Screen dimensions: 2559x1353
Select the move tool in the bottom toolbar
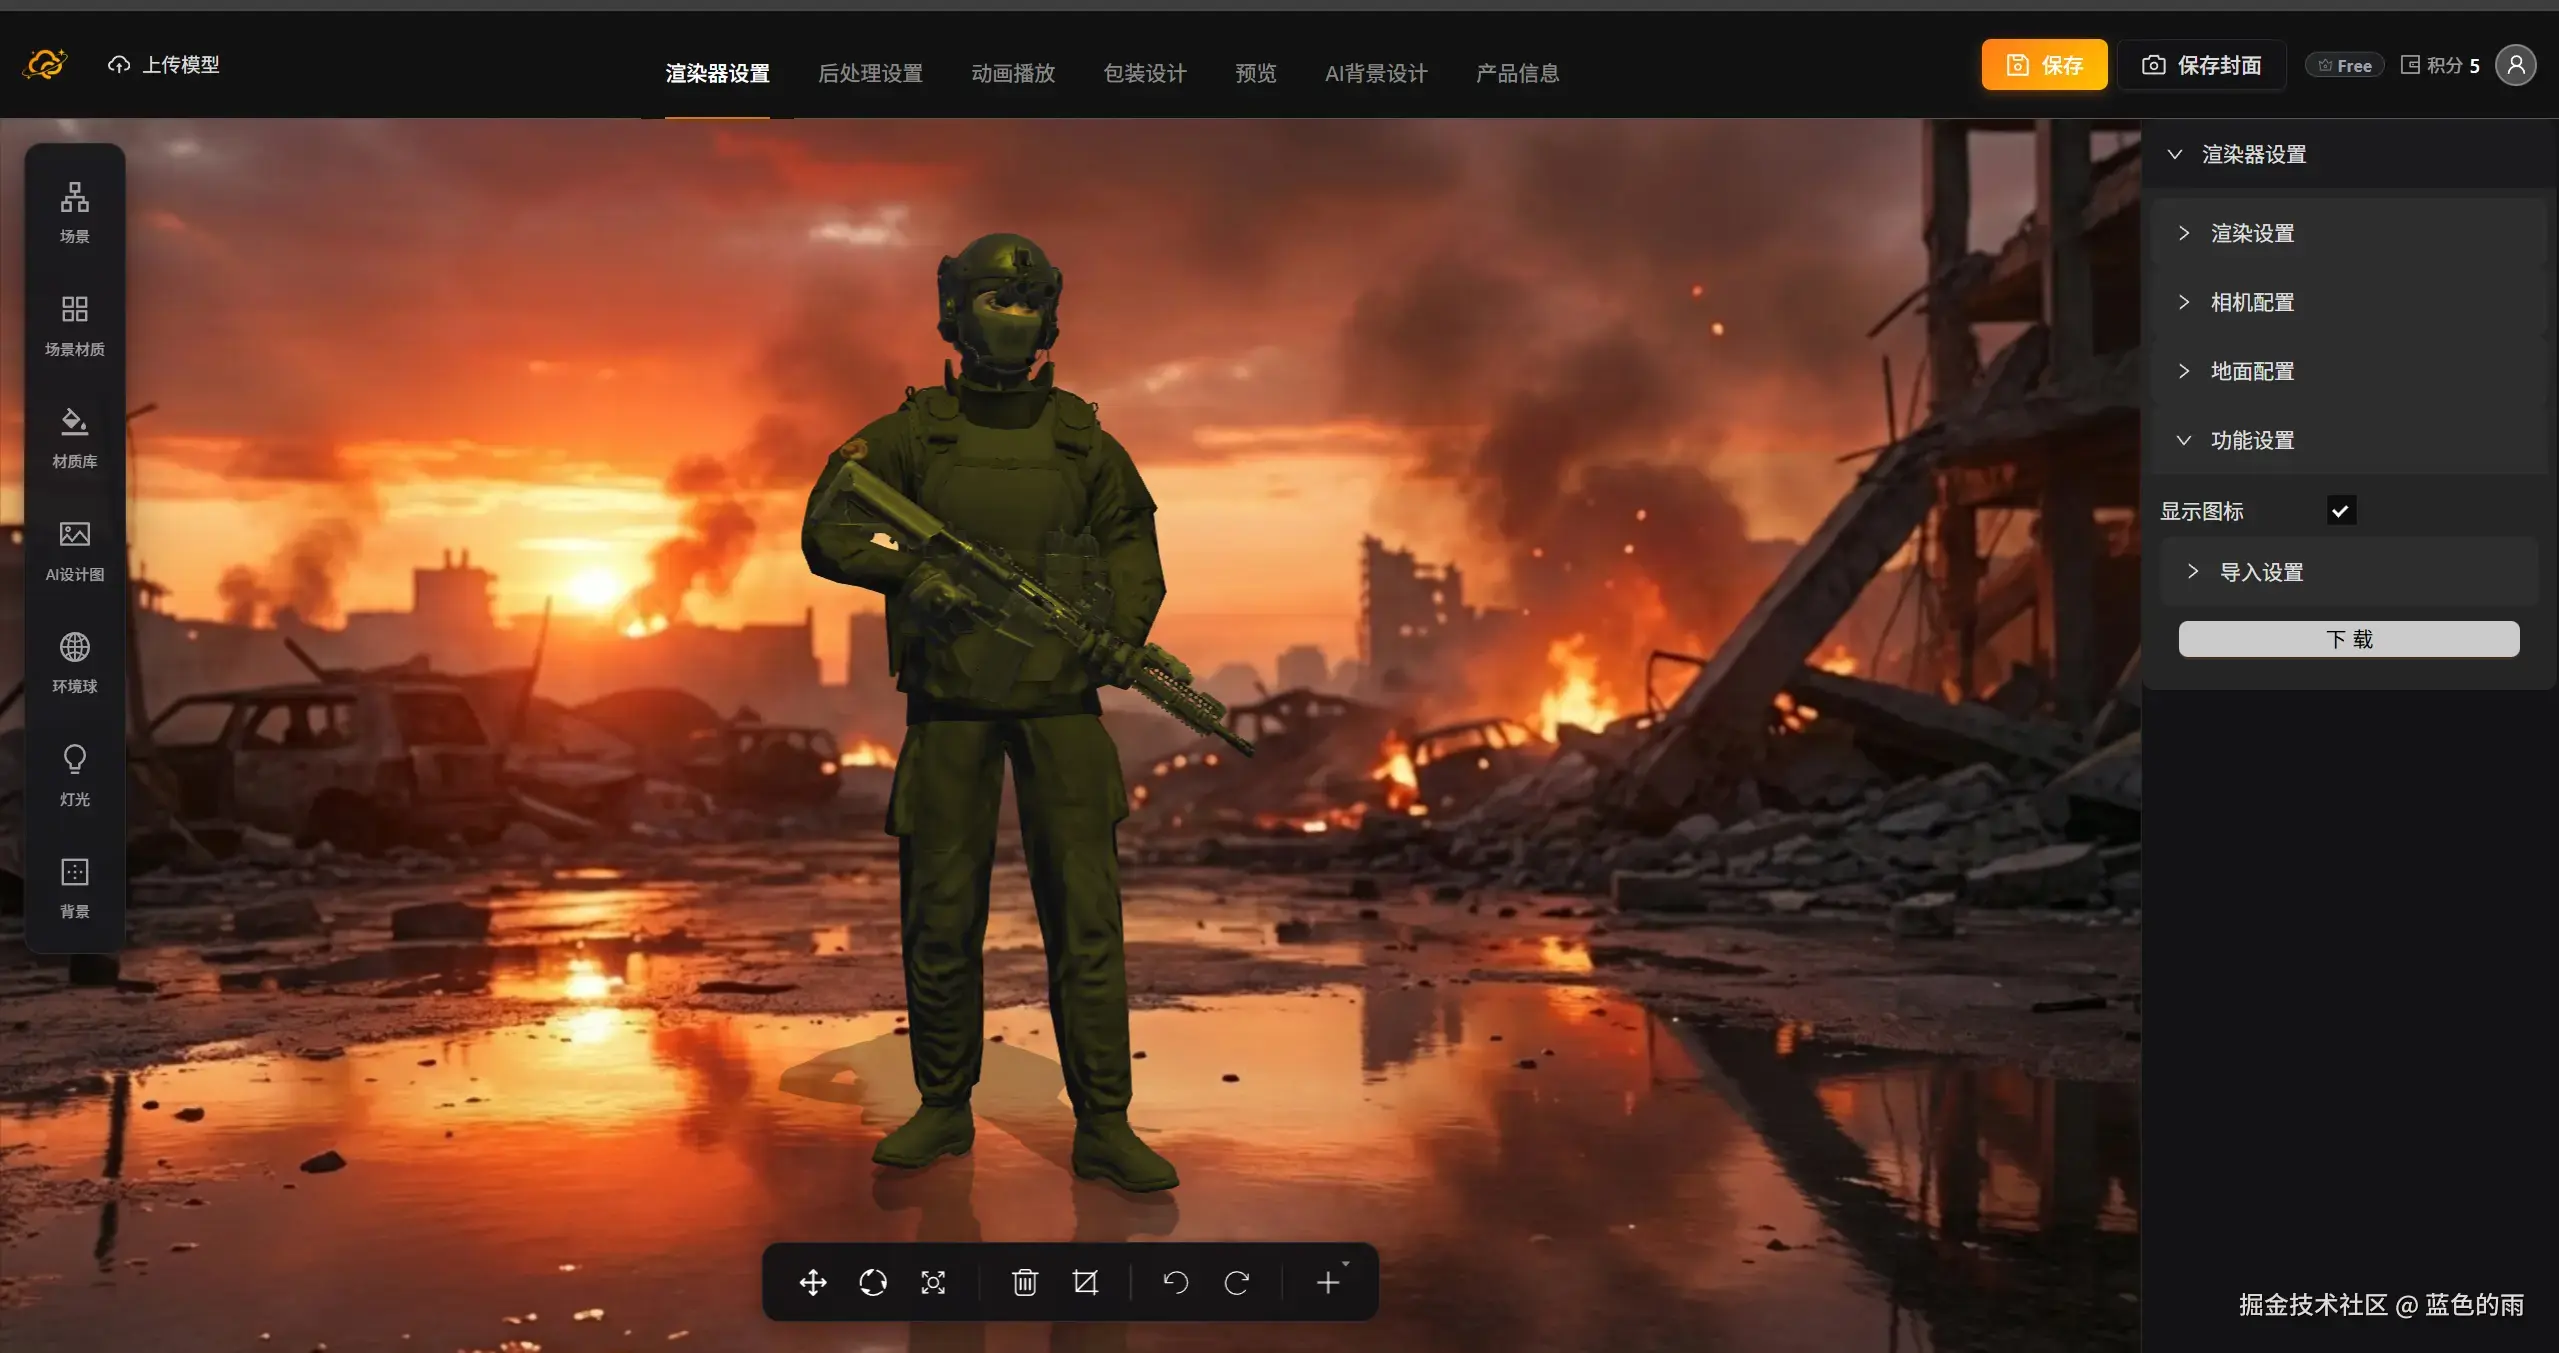[x=812, y=1282]
